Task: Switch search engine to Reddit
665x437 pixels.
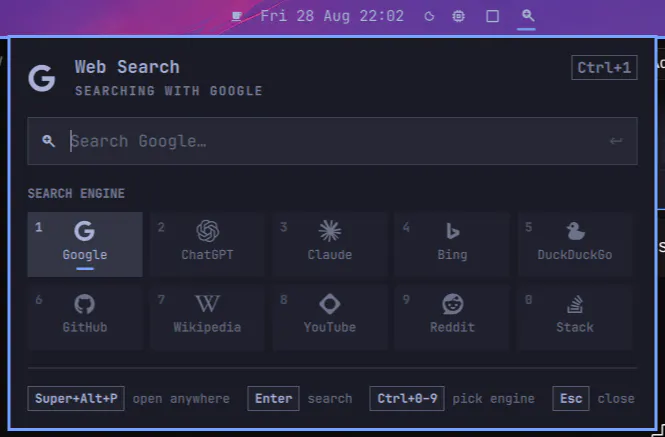Action: click(452, 317)
